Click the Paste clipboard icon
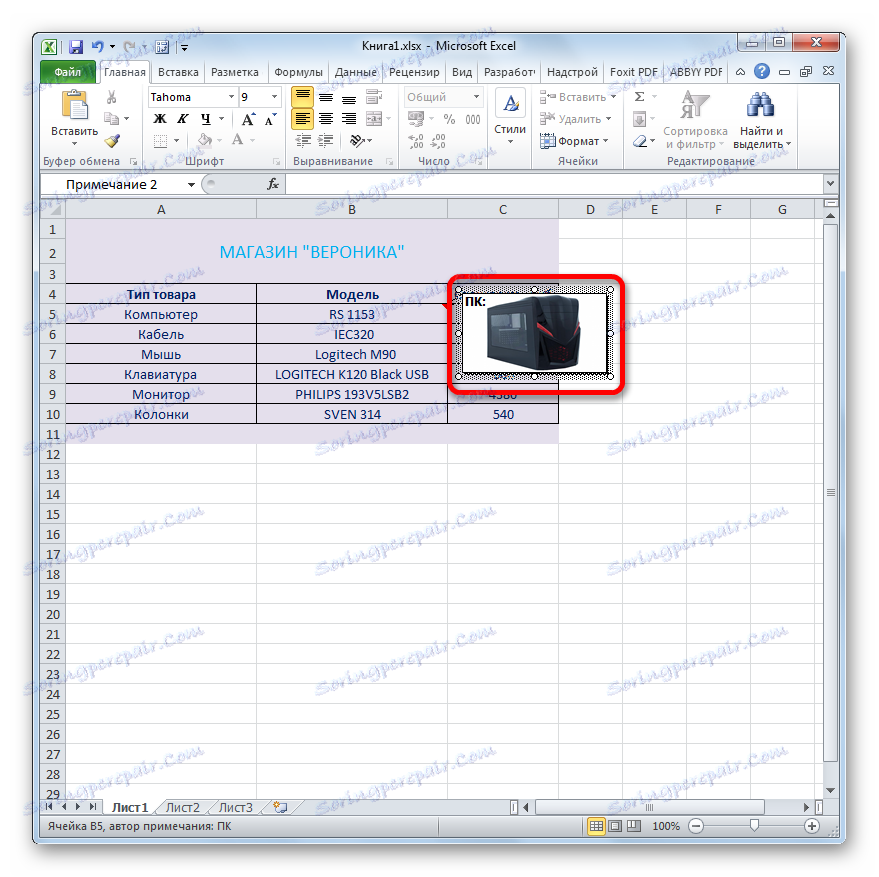This screenshot has width=879, height=877. tap(75, 105)
